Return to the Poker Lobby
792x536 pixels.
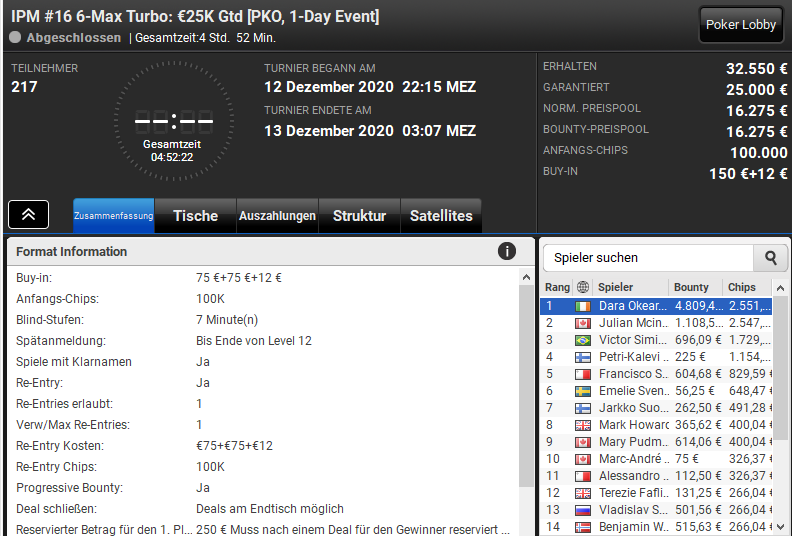point(740,24)
